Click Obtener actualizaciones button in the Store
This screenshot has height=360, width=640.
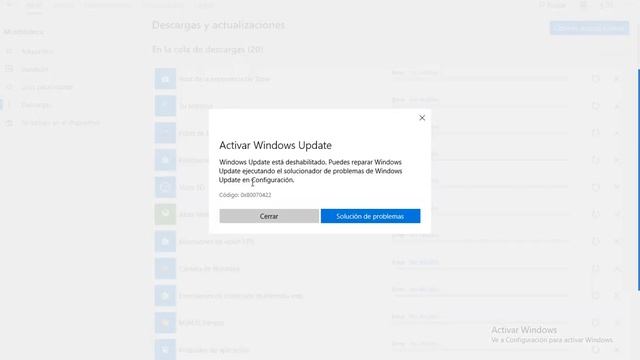(x=589, y=28)
